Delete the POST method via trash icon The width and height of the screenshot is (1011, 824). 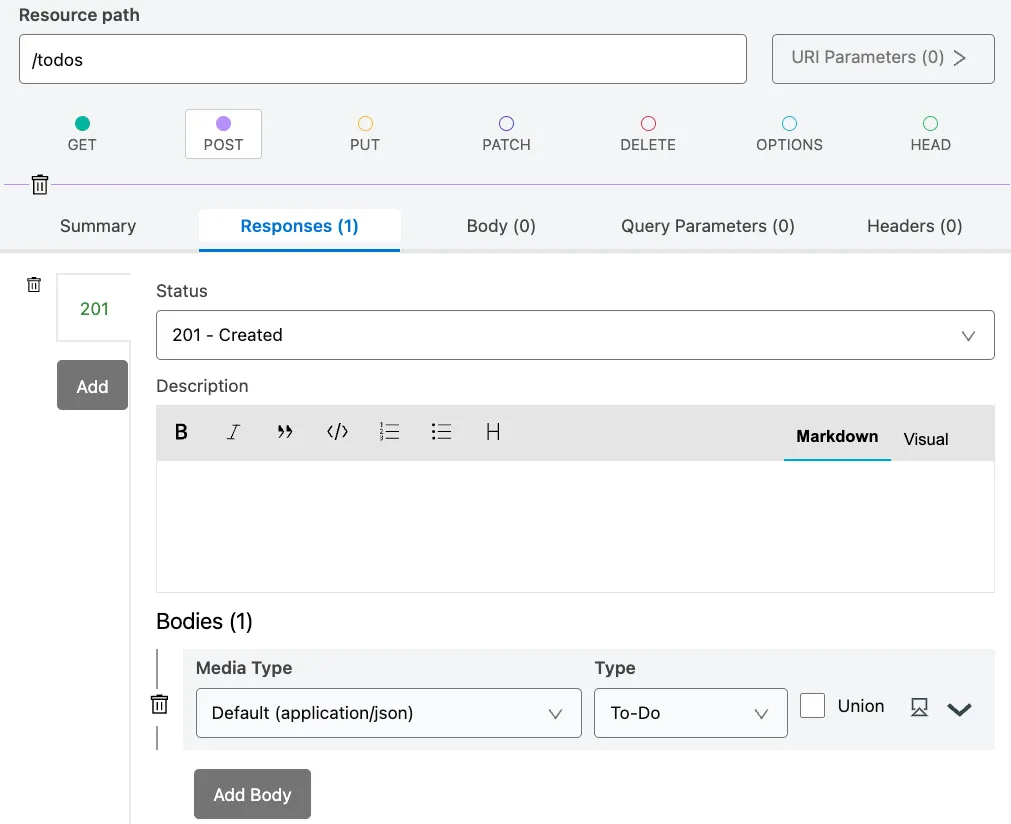pyautogui.click(x=40, y=184)
